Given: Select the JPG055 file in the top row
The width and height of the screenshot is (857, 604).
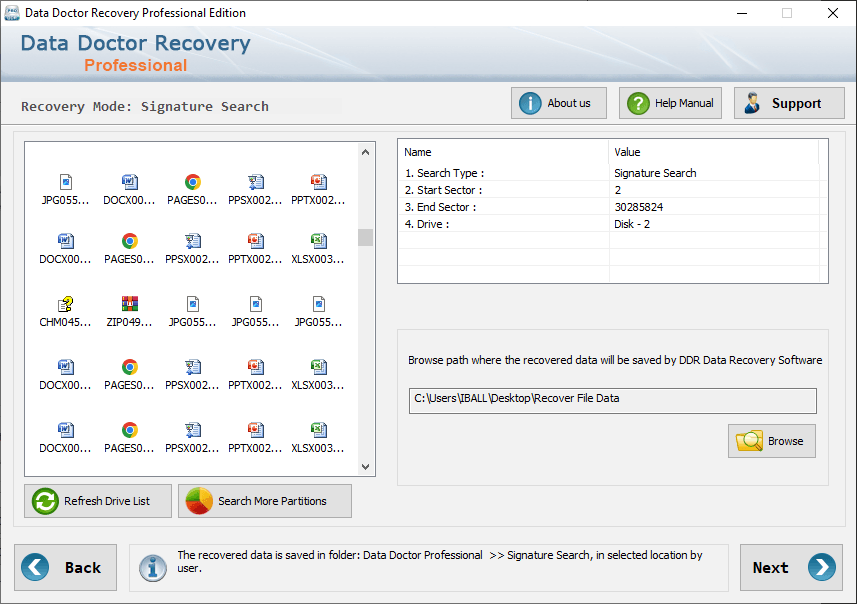Looking at the screenshot, I should click(66, 189).
